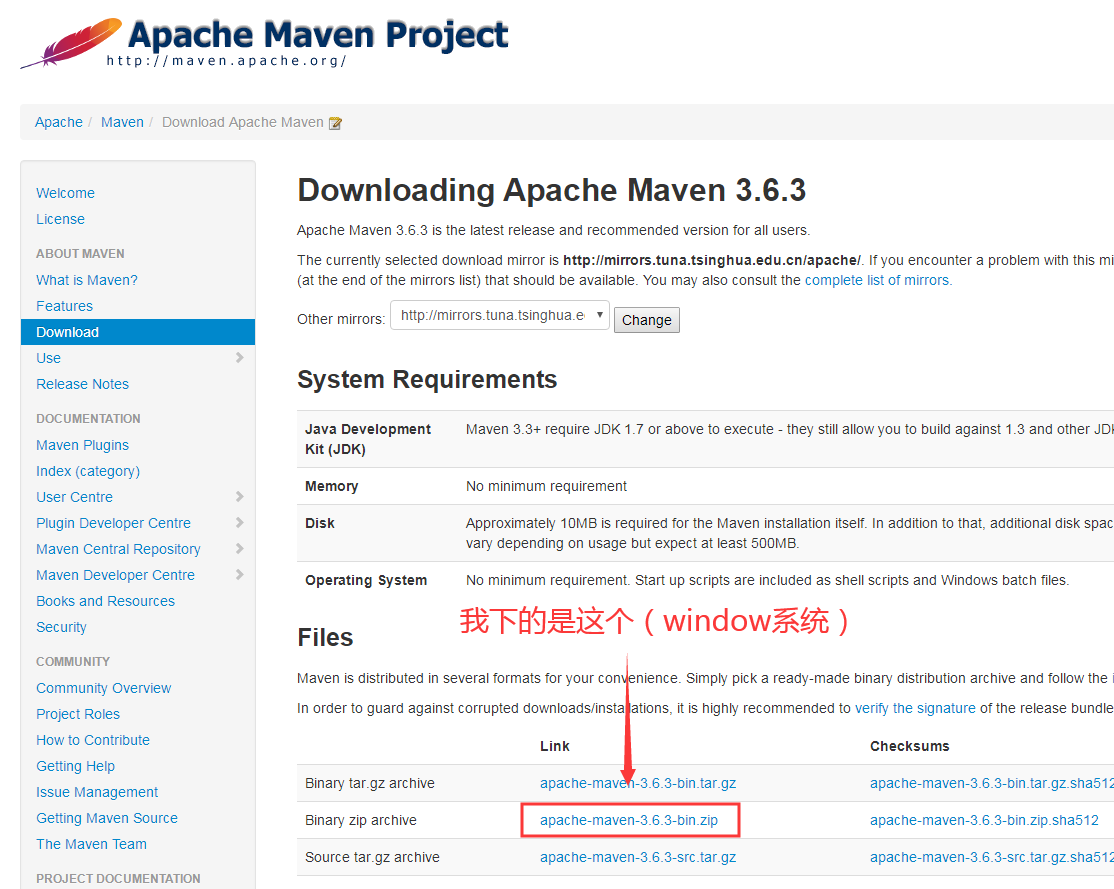This screenshot has width=1114, height=889.
Task: Click the Binary zip archive row label
Action: pyautogui.click(x=361, y=821)
